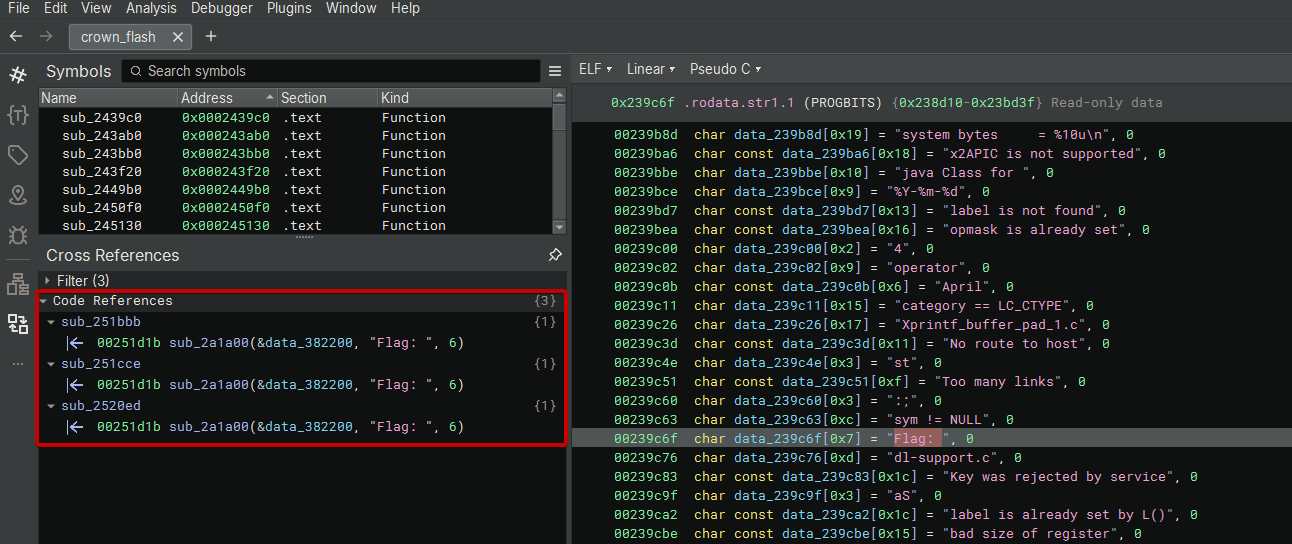Open the Pseudo C language dropdown
This screenshot has width=1292, height=544.
click(725, 69)
